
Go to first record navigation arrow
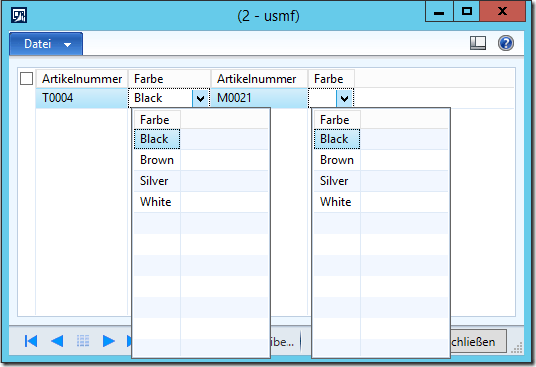tap(31, 341)
